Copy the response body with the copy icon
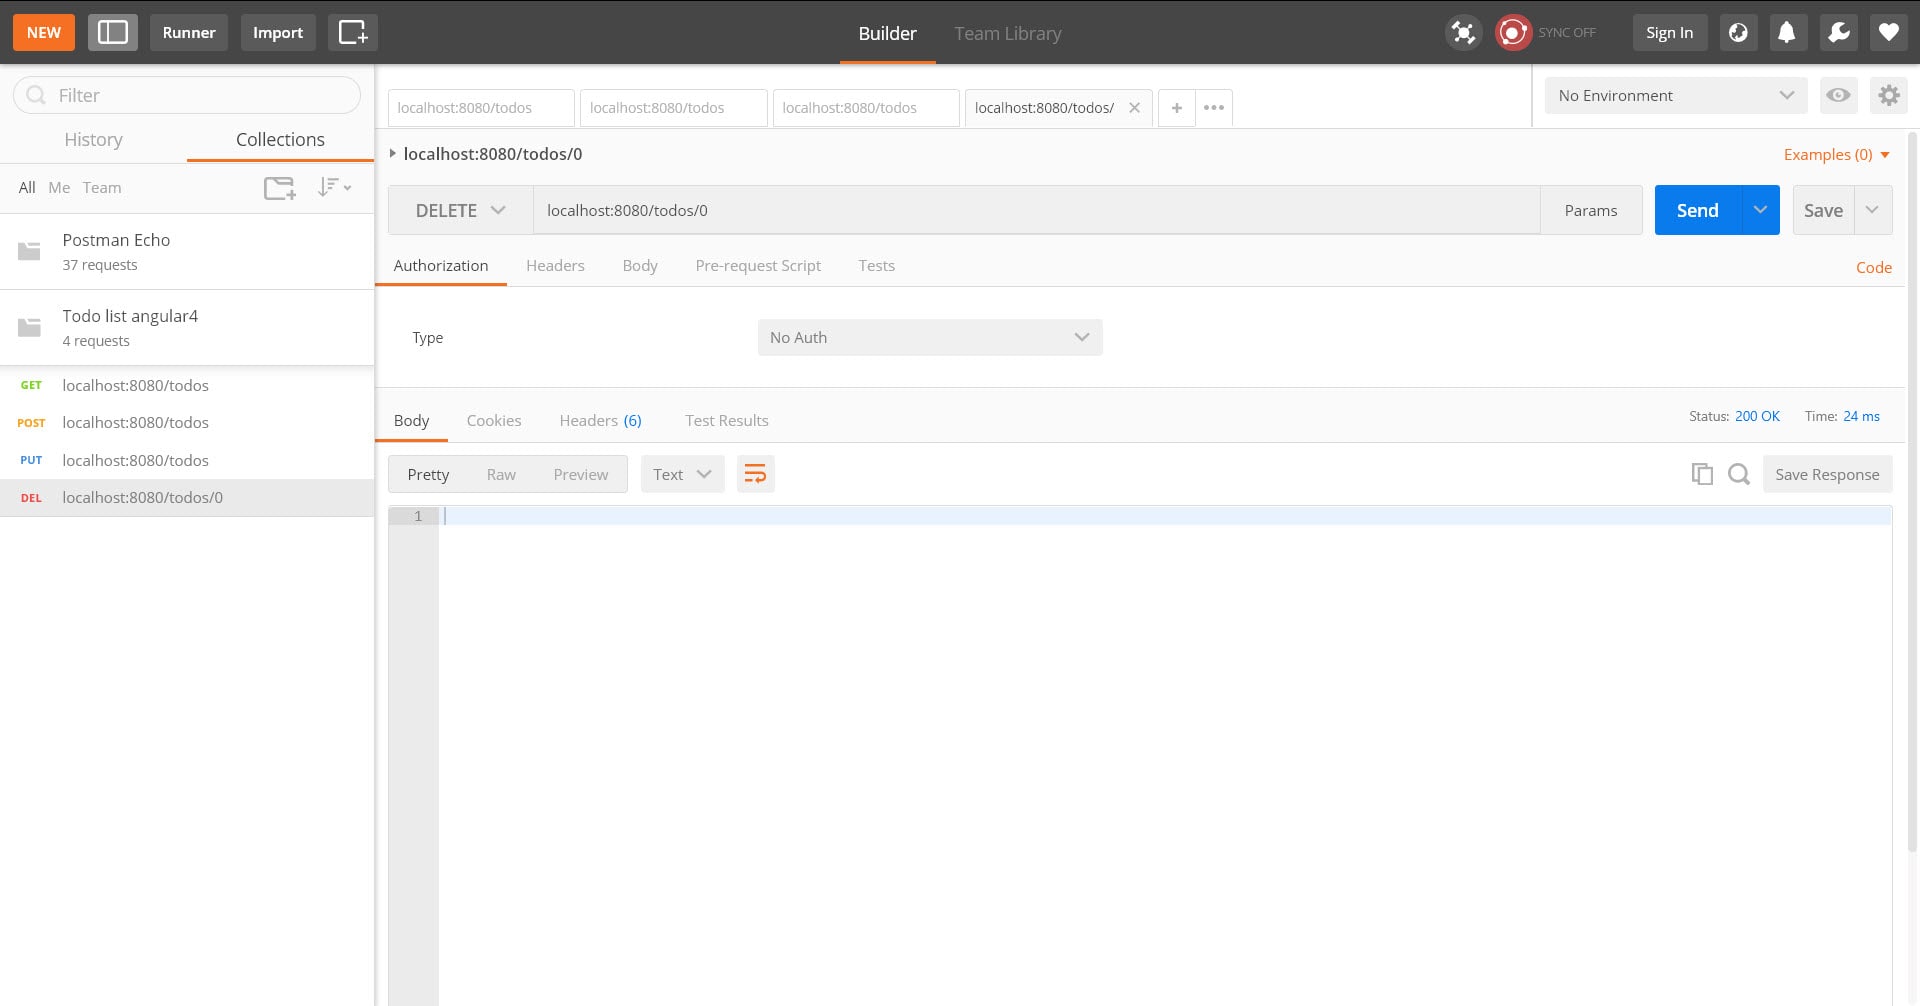 click(1702, 473)
